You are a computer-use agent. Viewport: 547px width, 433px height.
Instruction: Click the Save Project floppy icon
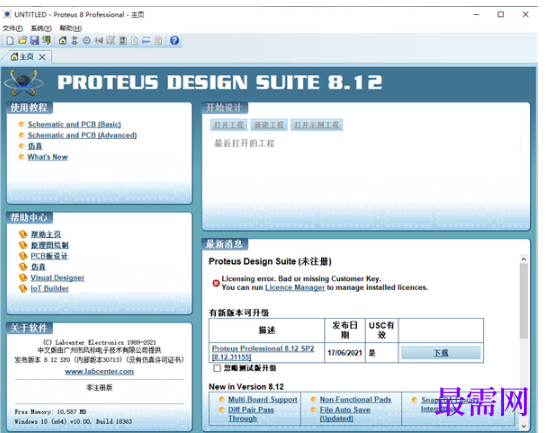[34, 40]
